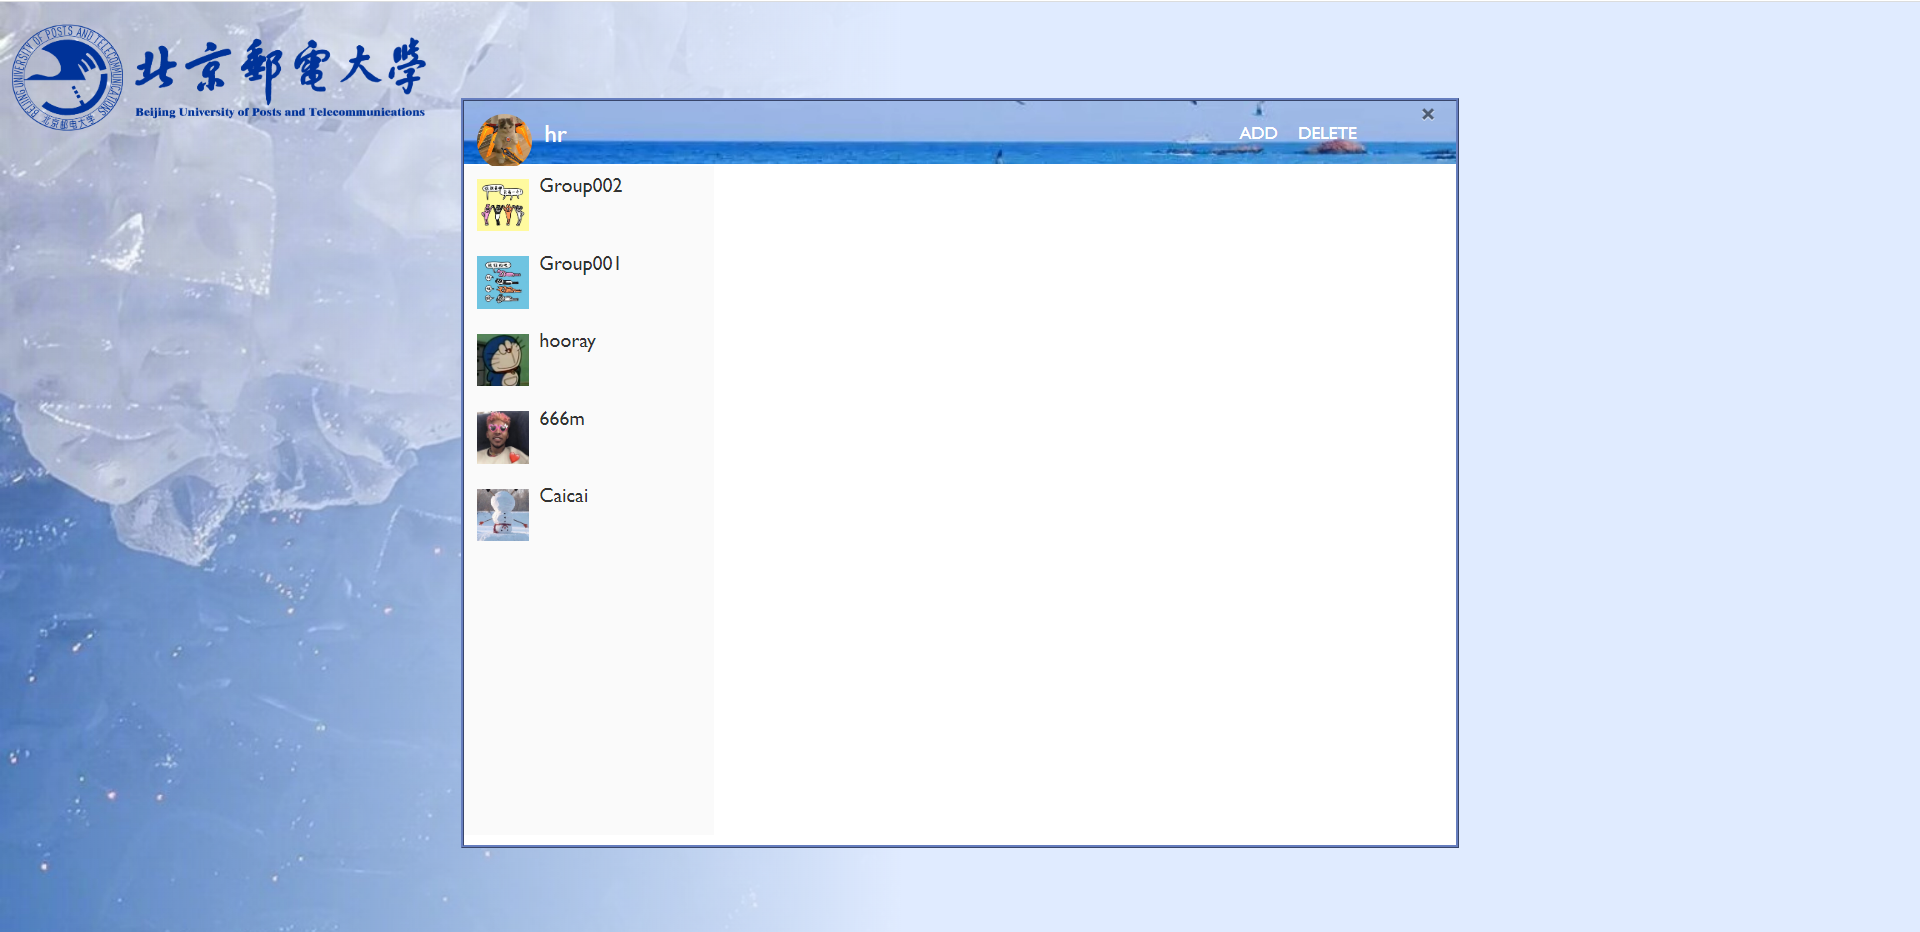This screenshot has height=932, width=1920.
Task: Click the empty chat message area
Action: click(1084, 500)
